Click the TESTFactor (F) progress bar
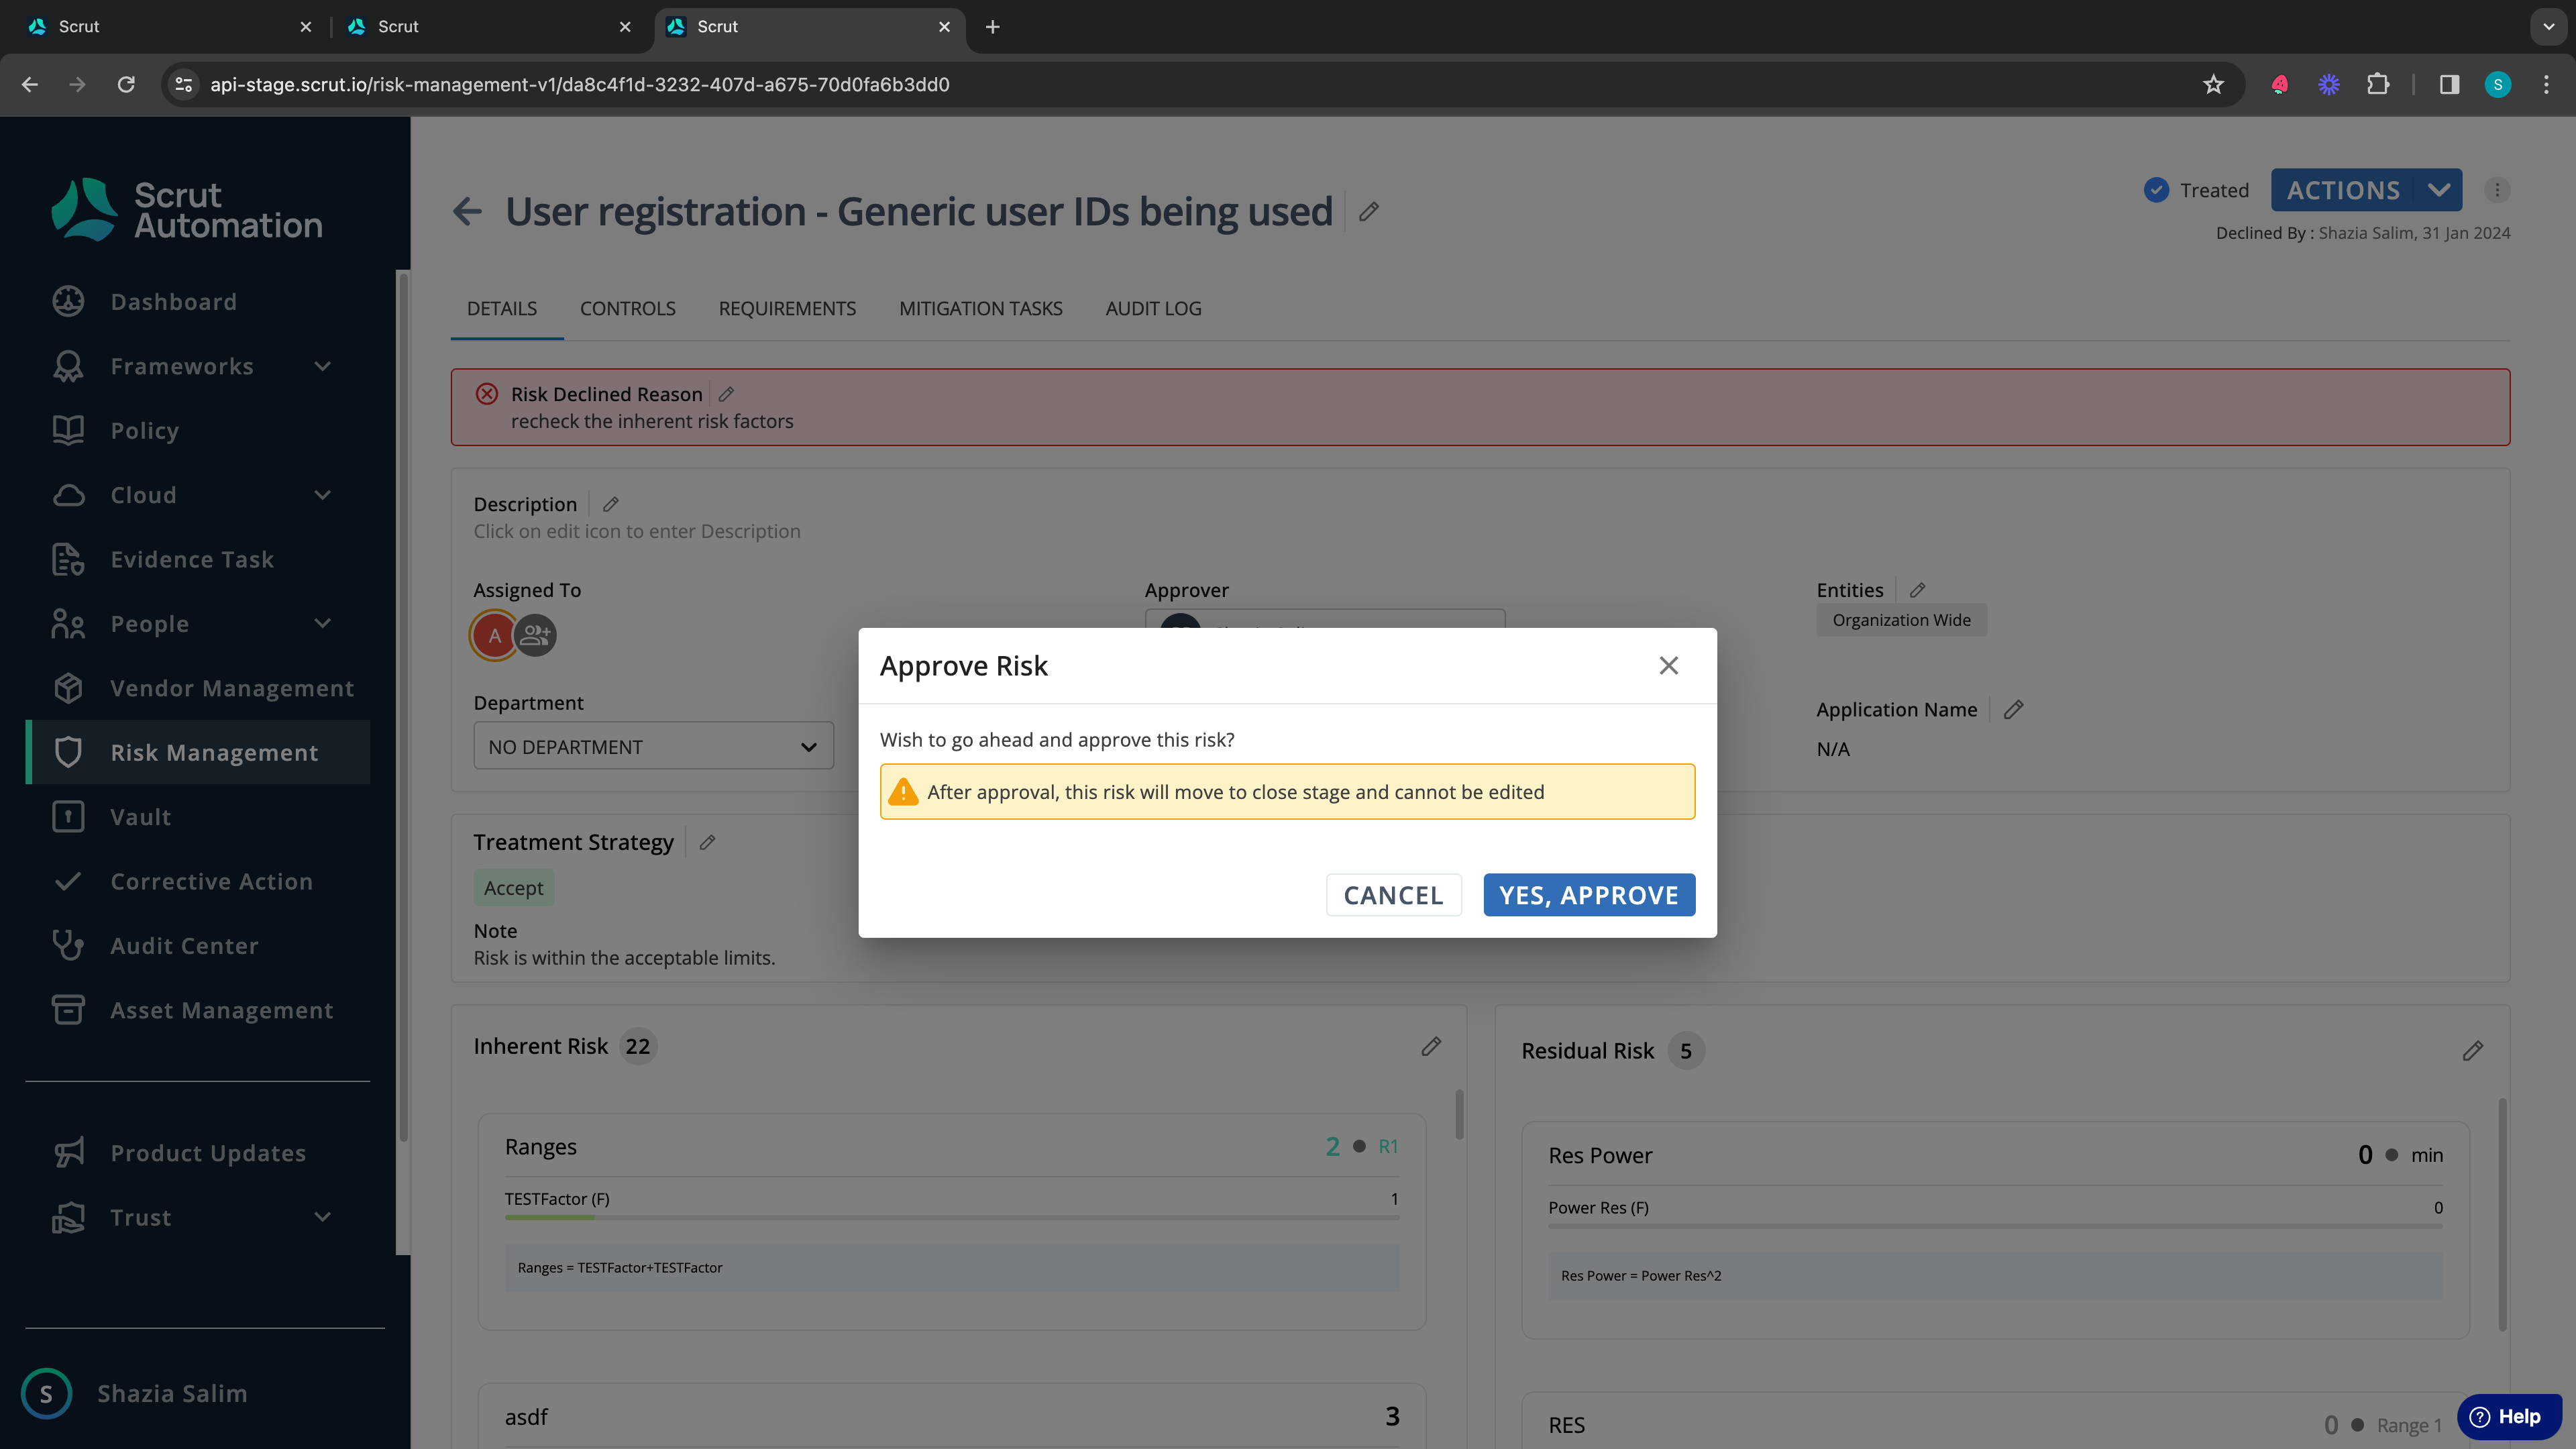Viewport: 2576px width, 1449px height. tap(951, 1217)
